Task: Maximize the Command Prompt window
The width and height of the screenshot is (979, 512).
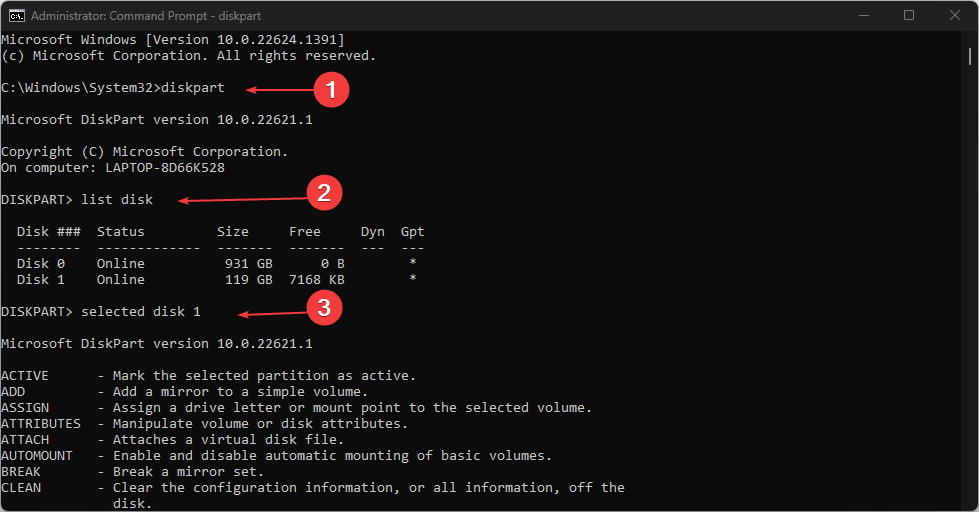Action: tap(909, 15)
